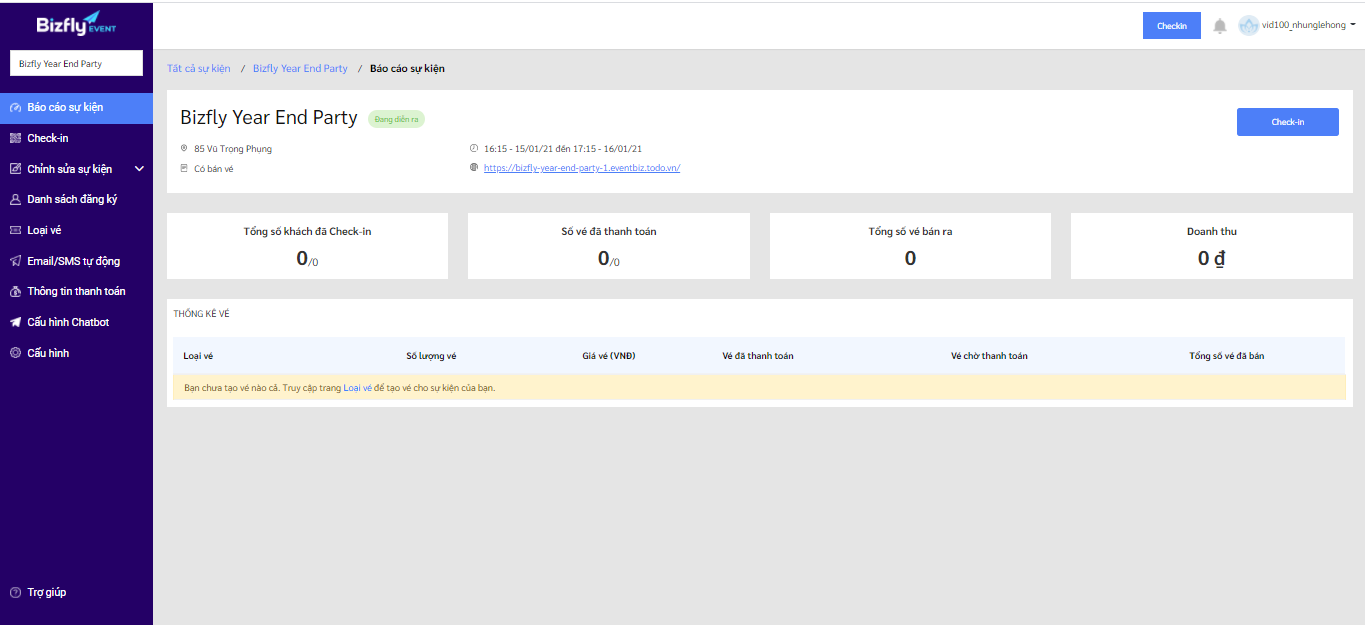Open Check-in sidebar menu item

(x=76, y=138)
